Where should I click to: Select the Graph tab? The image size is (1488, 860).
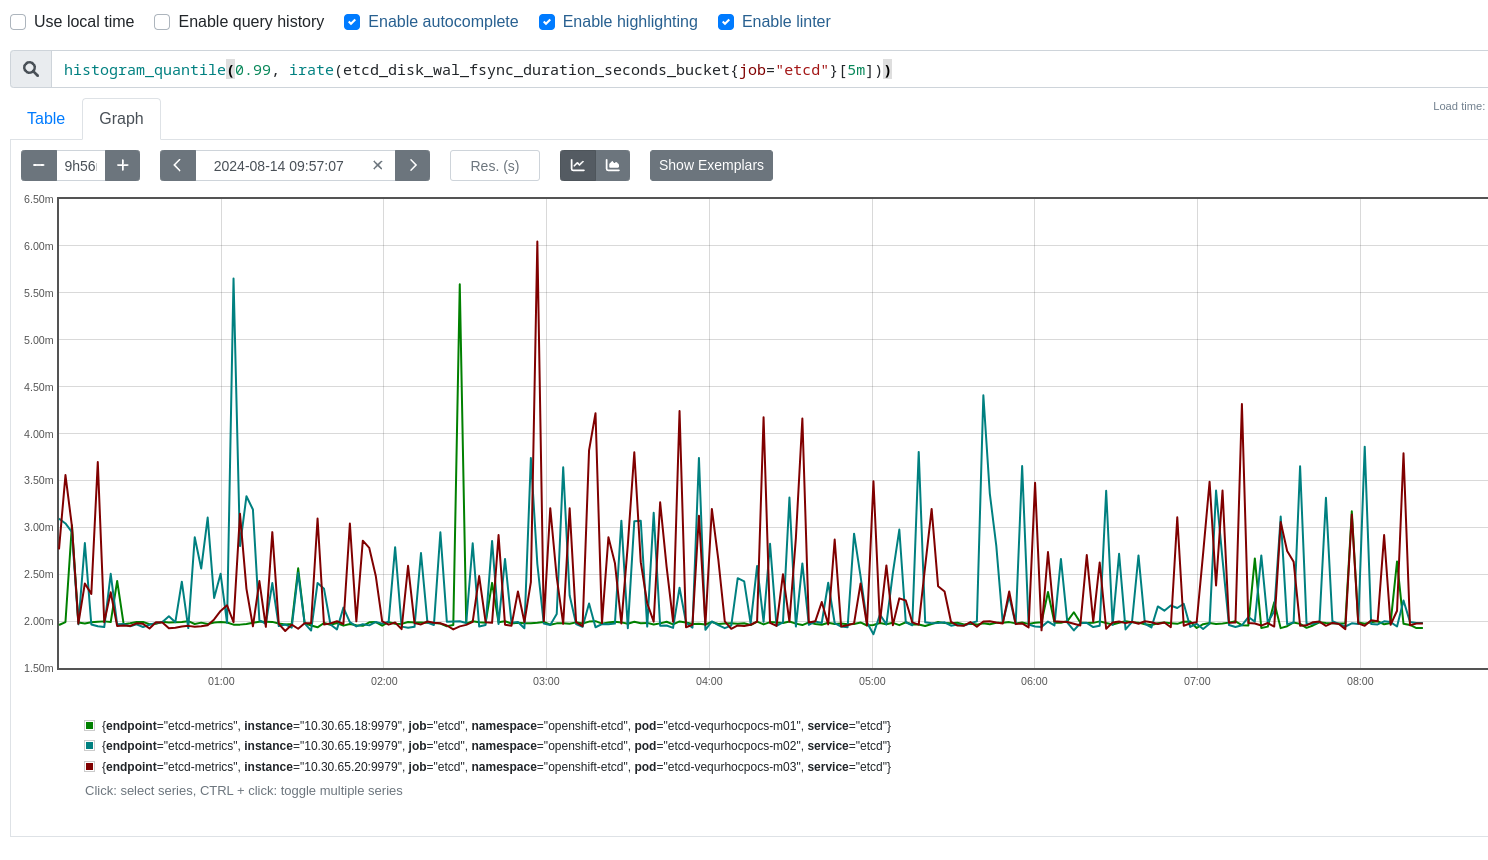(x=121, y=118)
